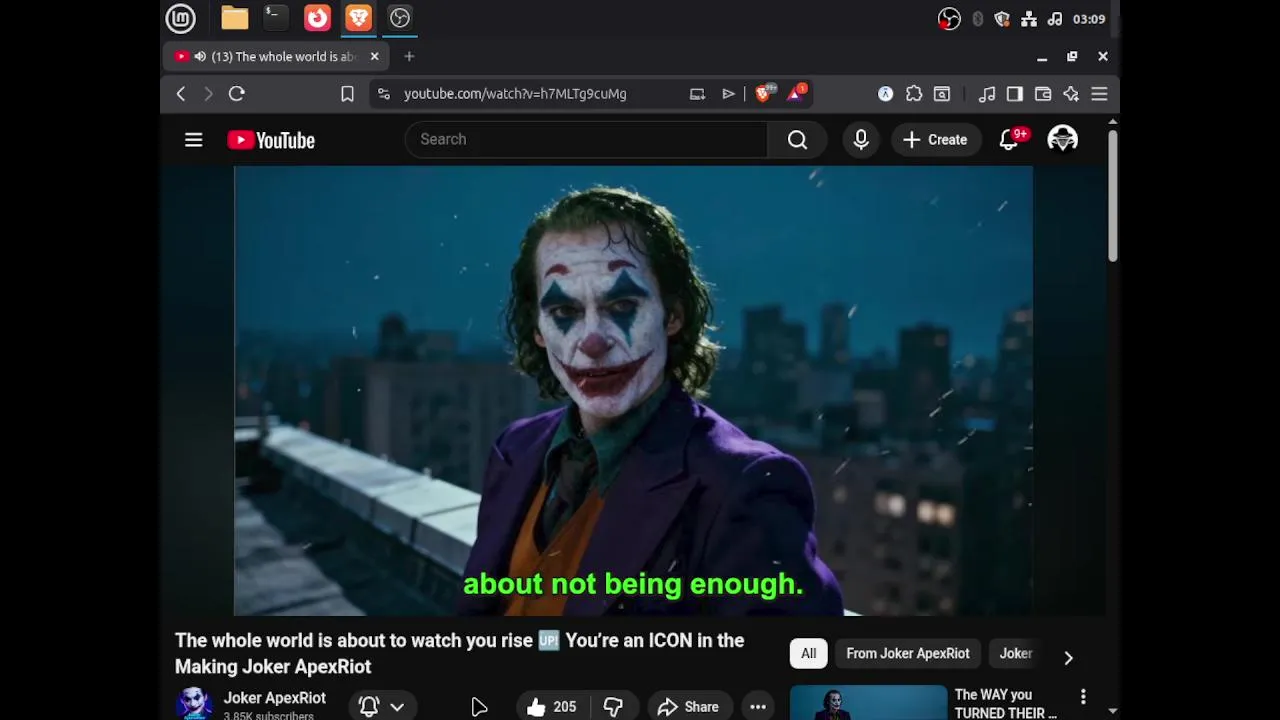
Task: Open Brave Rewards triangle icon
Action: click(x=797, y=94)
